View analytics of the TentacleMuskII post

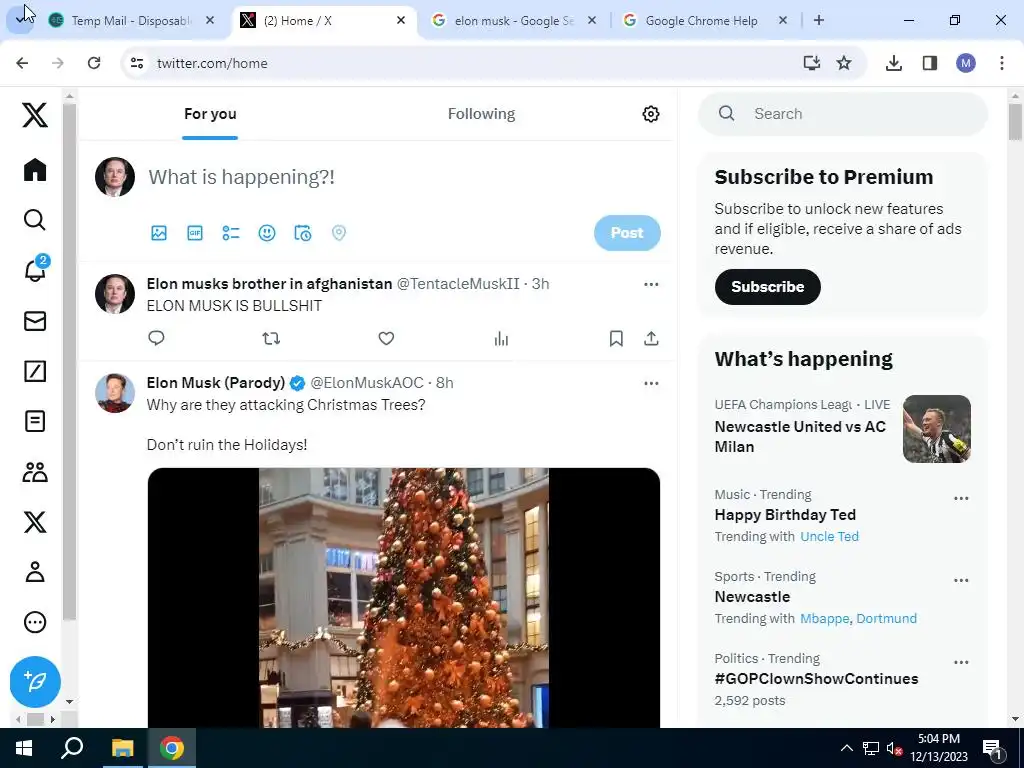[501, 338]
